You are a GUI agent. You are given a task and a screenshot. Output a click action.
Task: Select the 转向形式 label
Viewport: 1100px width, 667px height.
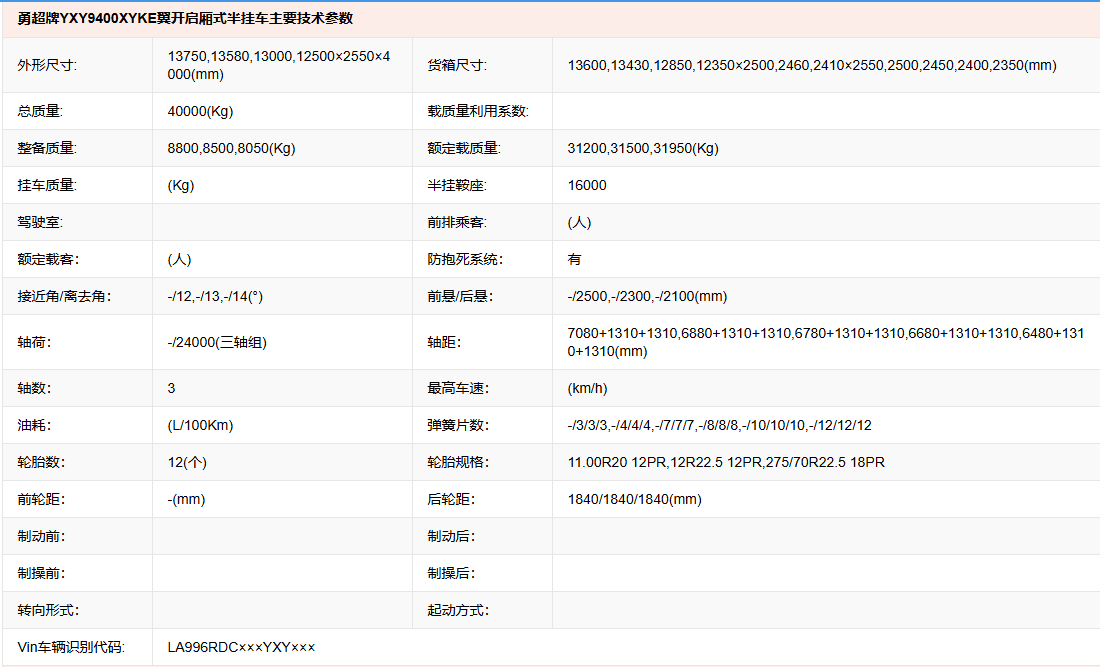[x=48, y=611]
